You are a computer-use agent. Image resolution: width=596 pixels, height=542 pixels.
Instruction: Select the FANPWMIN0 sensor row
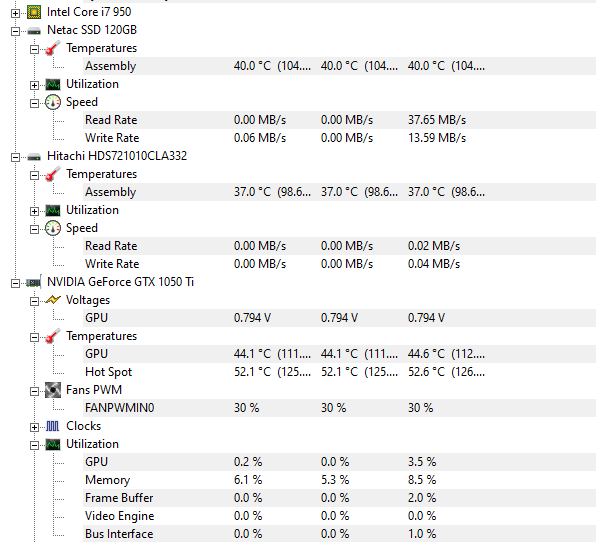[x=339, y=408]
